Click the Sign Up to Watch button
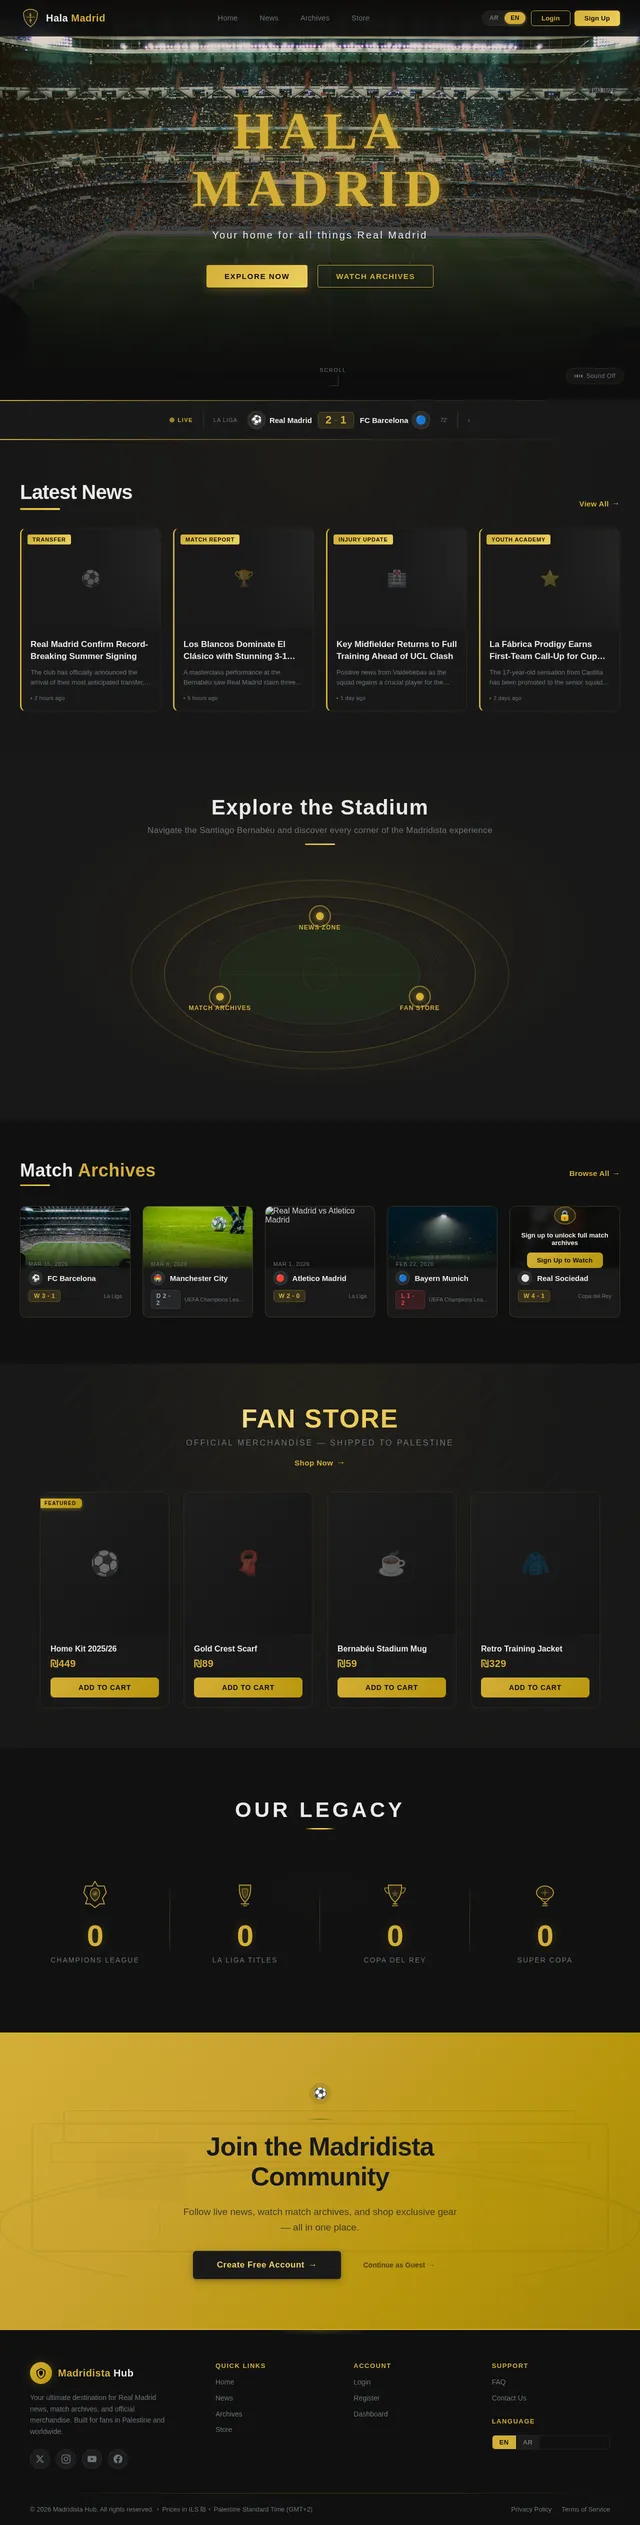640x2525 pixels. (x=565, y=1260)
